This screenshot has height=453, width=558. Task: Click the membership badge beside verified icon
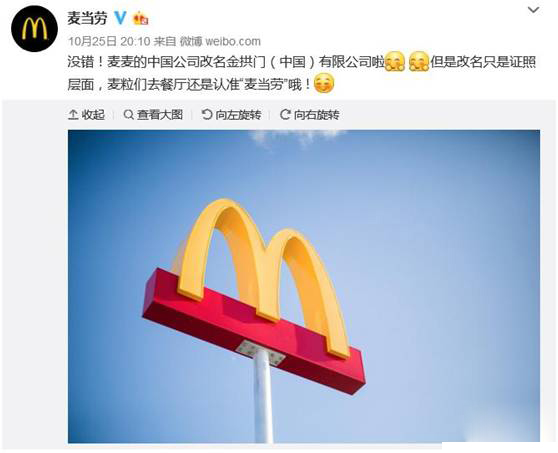141,19
